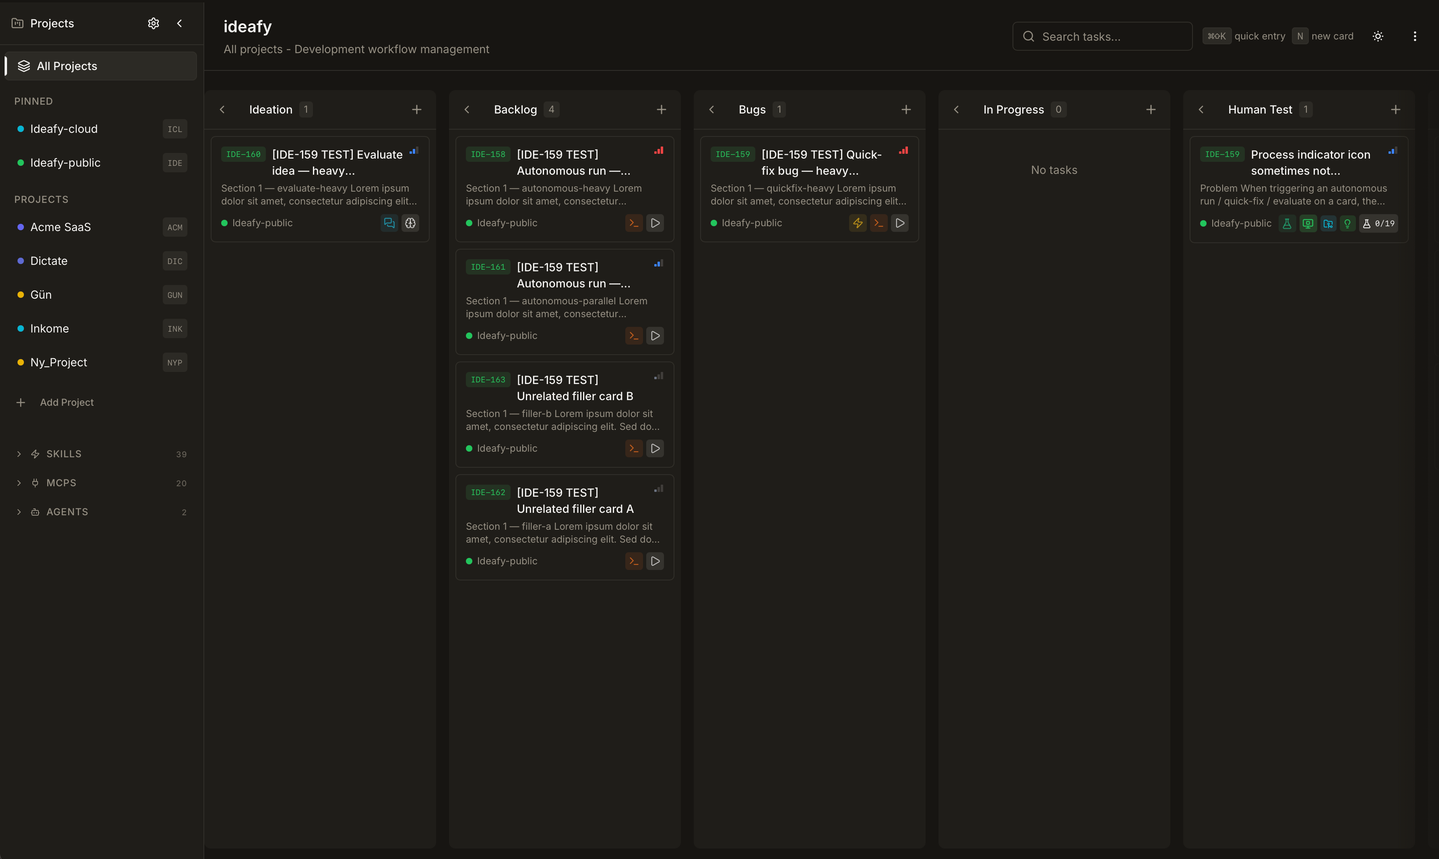Click the ICL badge beside Ideafy-cloud
Image resolution: width=1439 pixels, height=859 pixels.
[175, 129]
